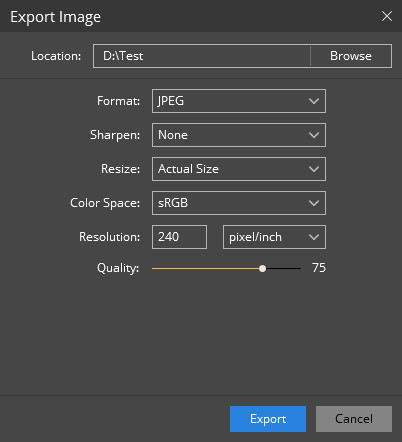Click the Resize dropdown chevron arrow
The image size is (402, 442).
pos(314,169)
